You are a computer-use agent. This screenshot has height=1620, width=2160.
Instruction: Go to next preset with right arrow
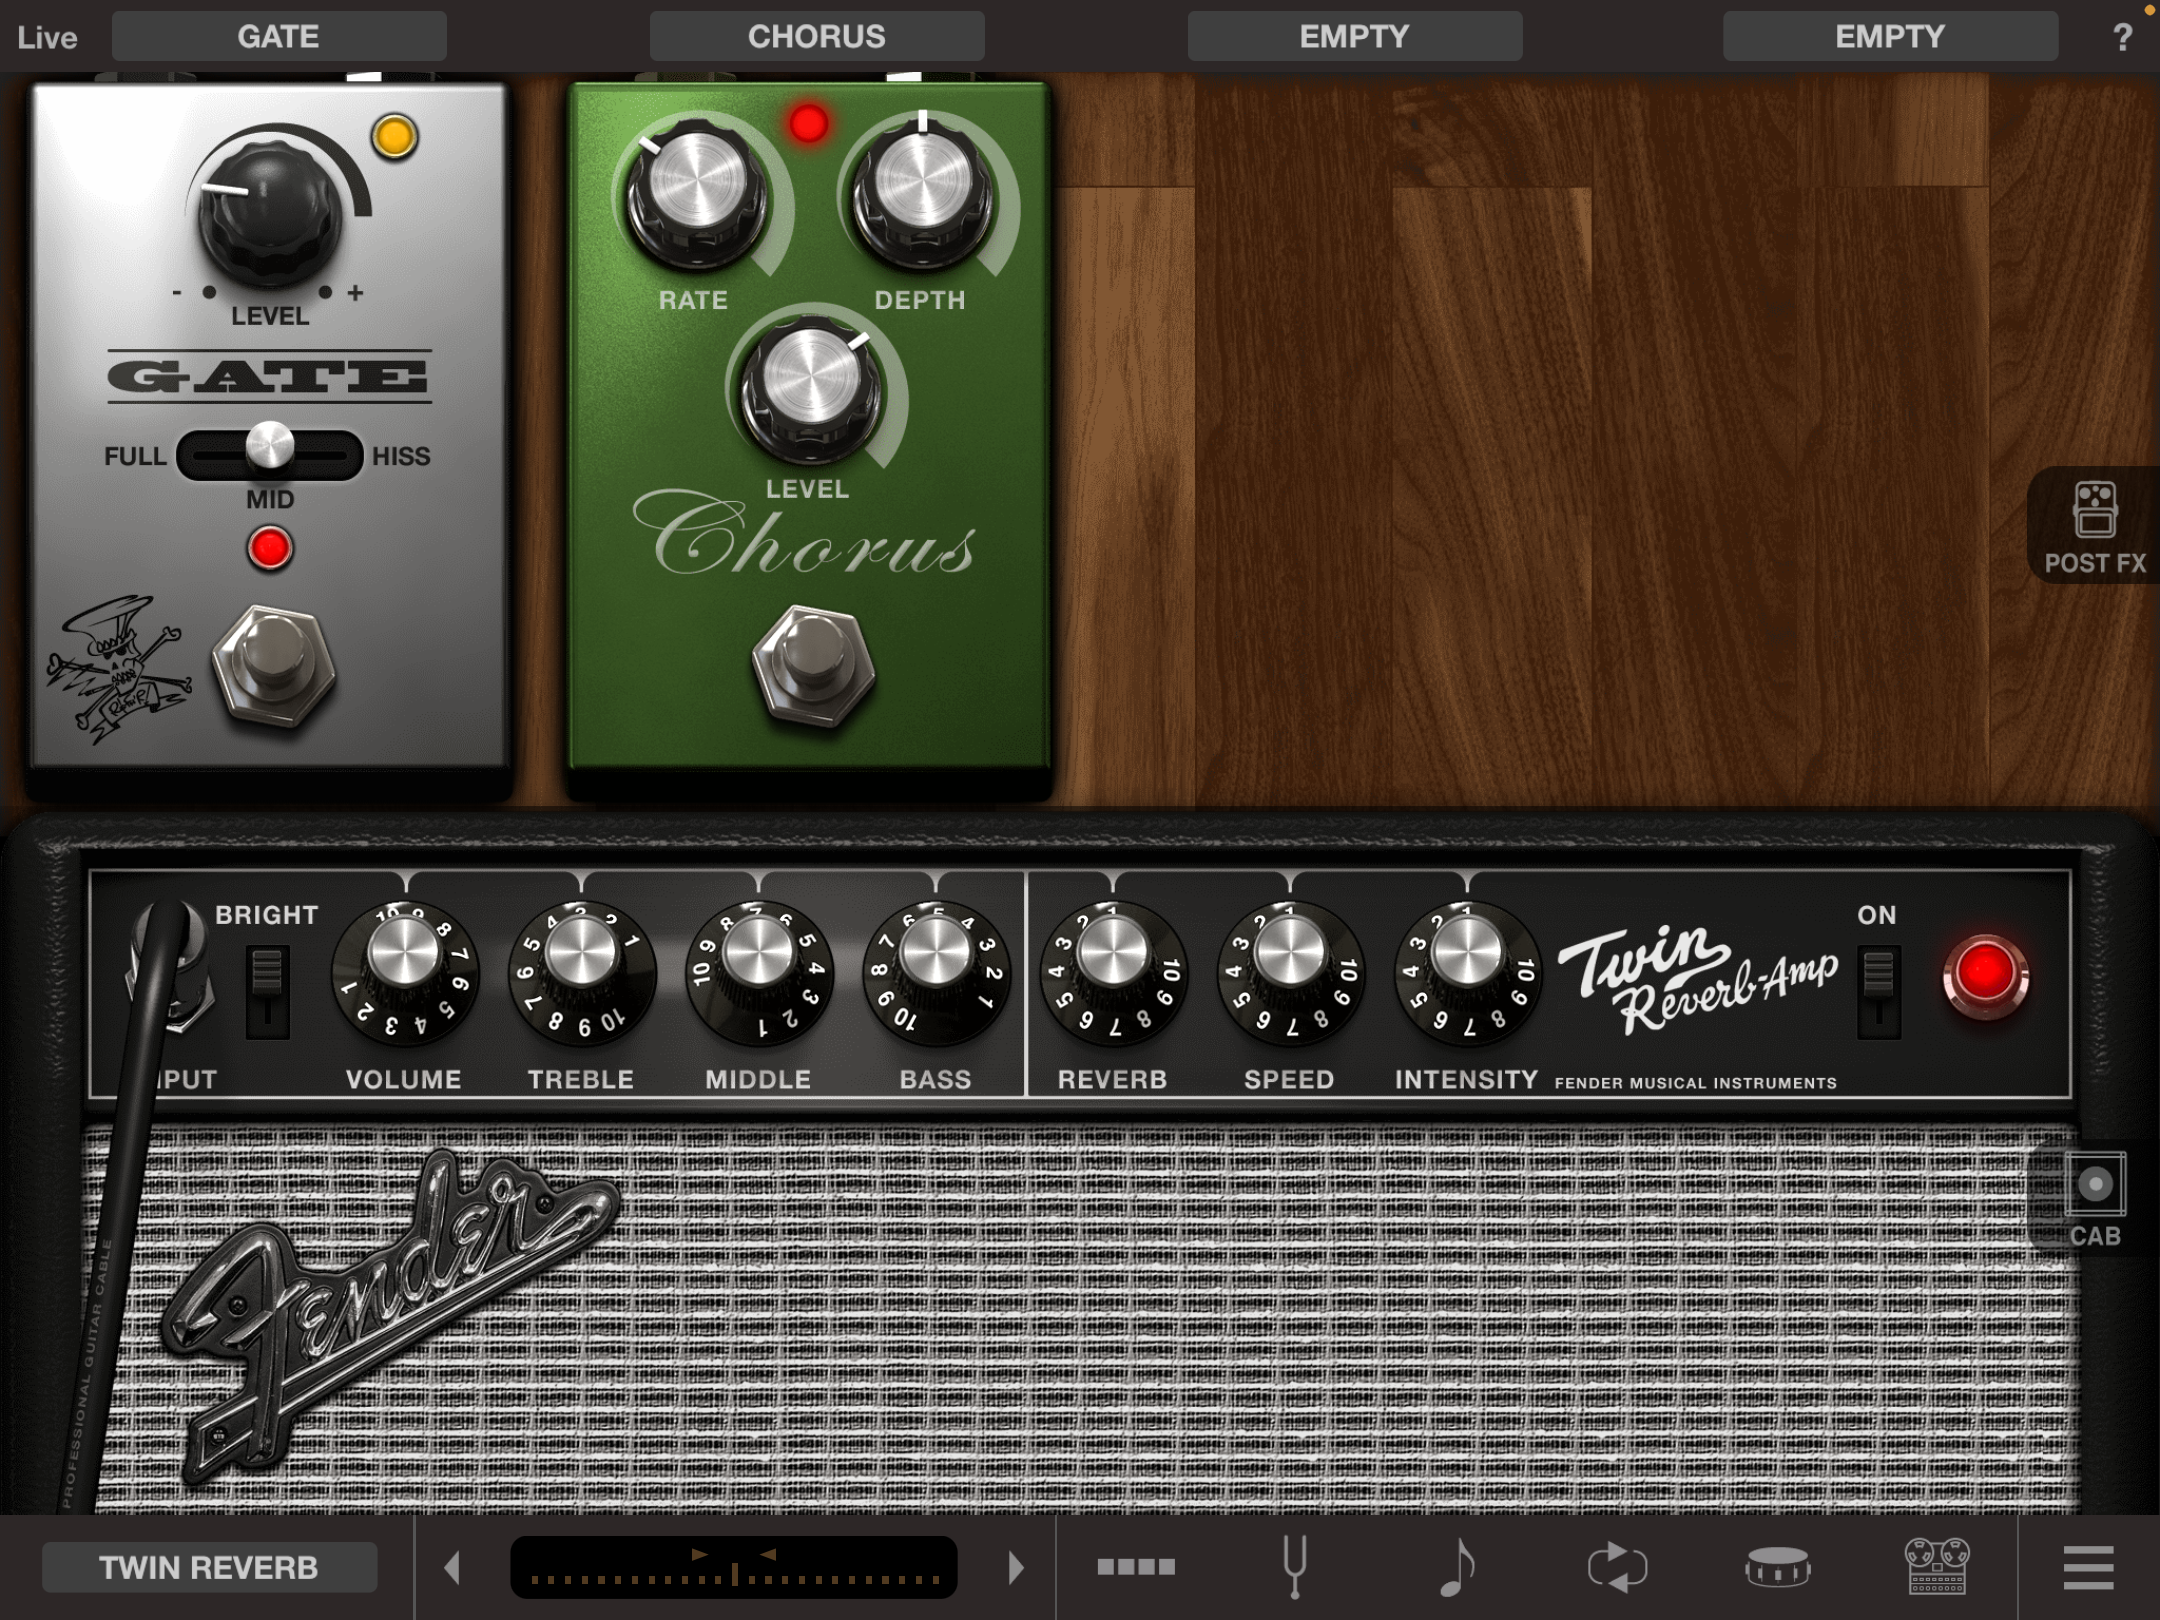pyautogui.click(x=1015, y=1567)
